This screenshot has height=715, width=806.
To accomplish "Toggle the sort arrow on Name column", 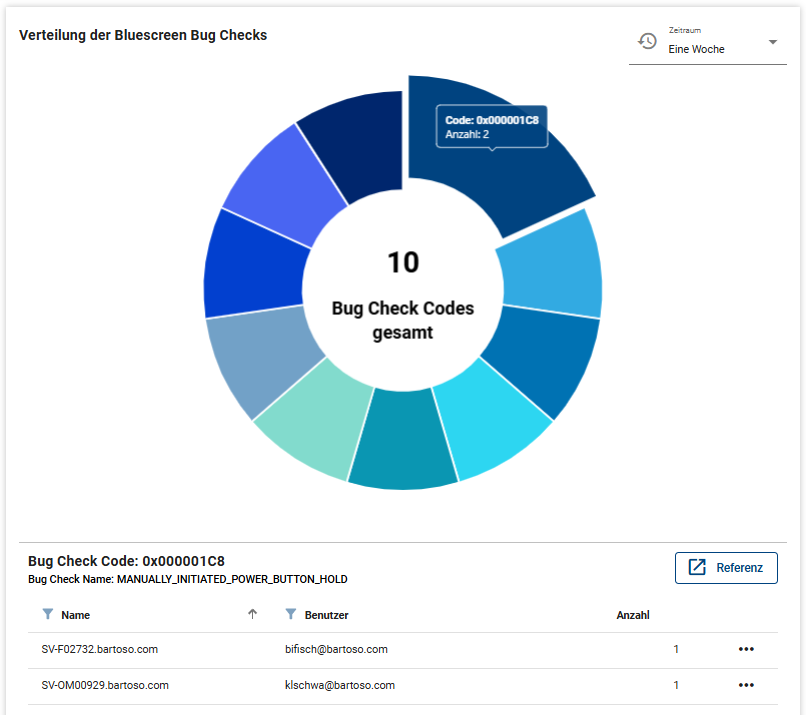I will pos(252,614).
